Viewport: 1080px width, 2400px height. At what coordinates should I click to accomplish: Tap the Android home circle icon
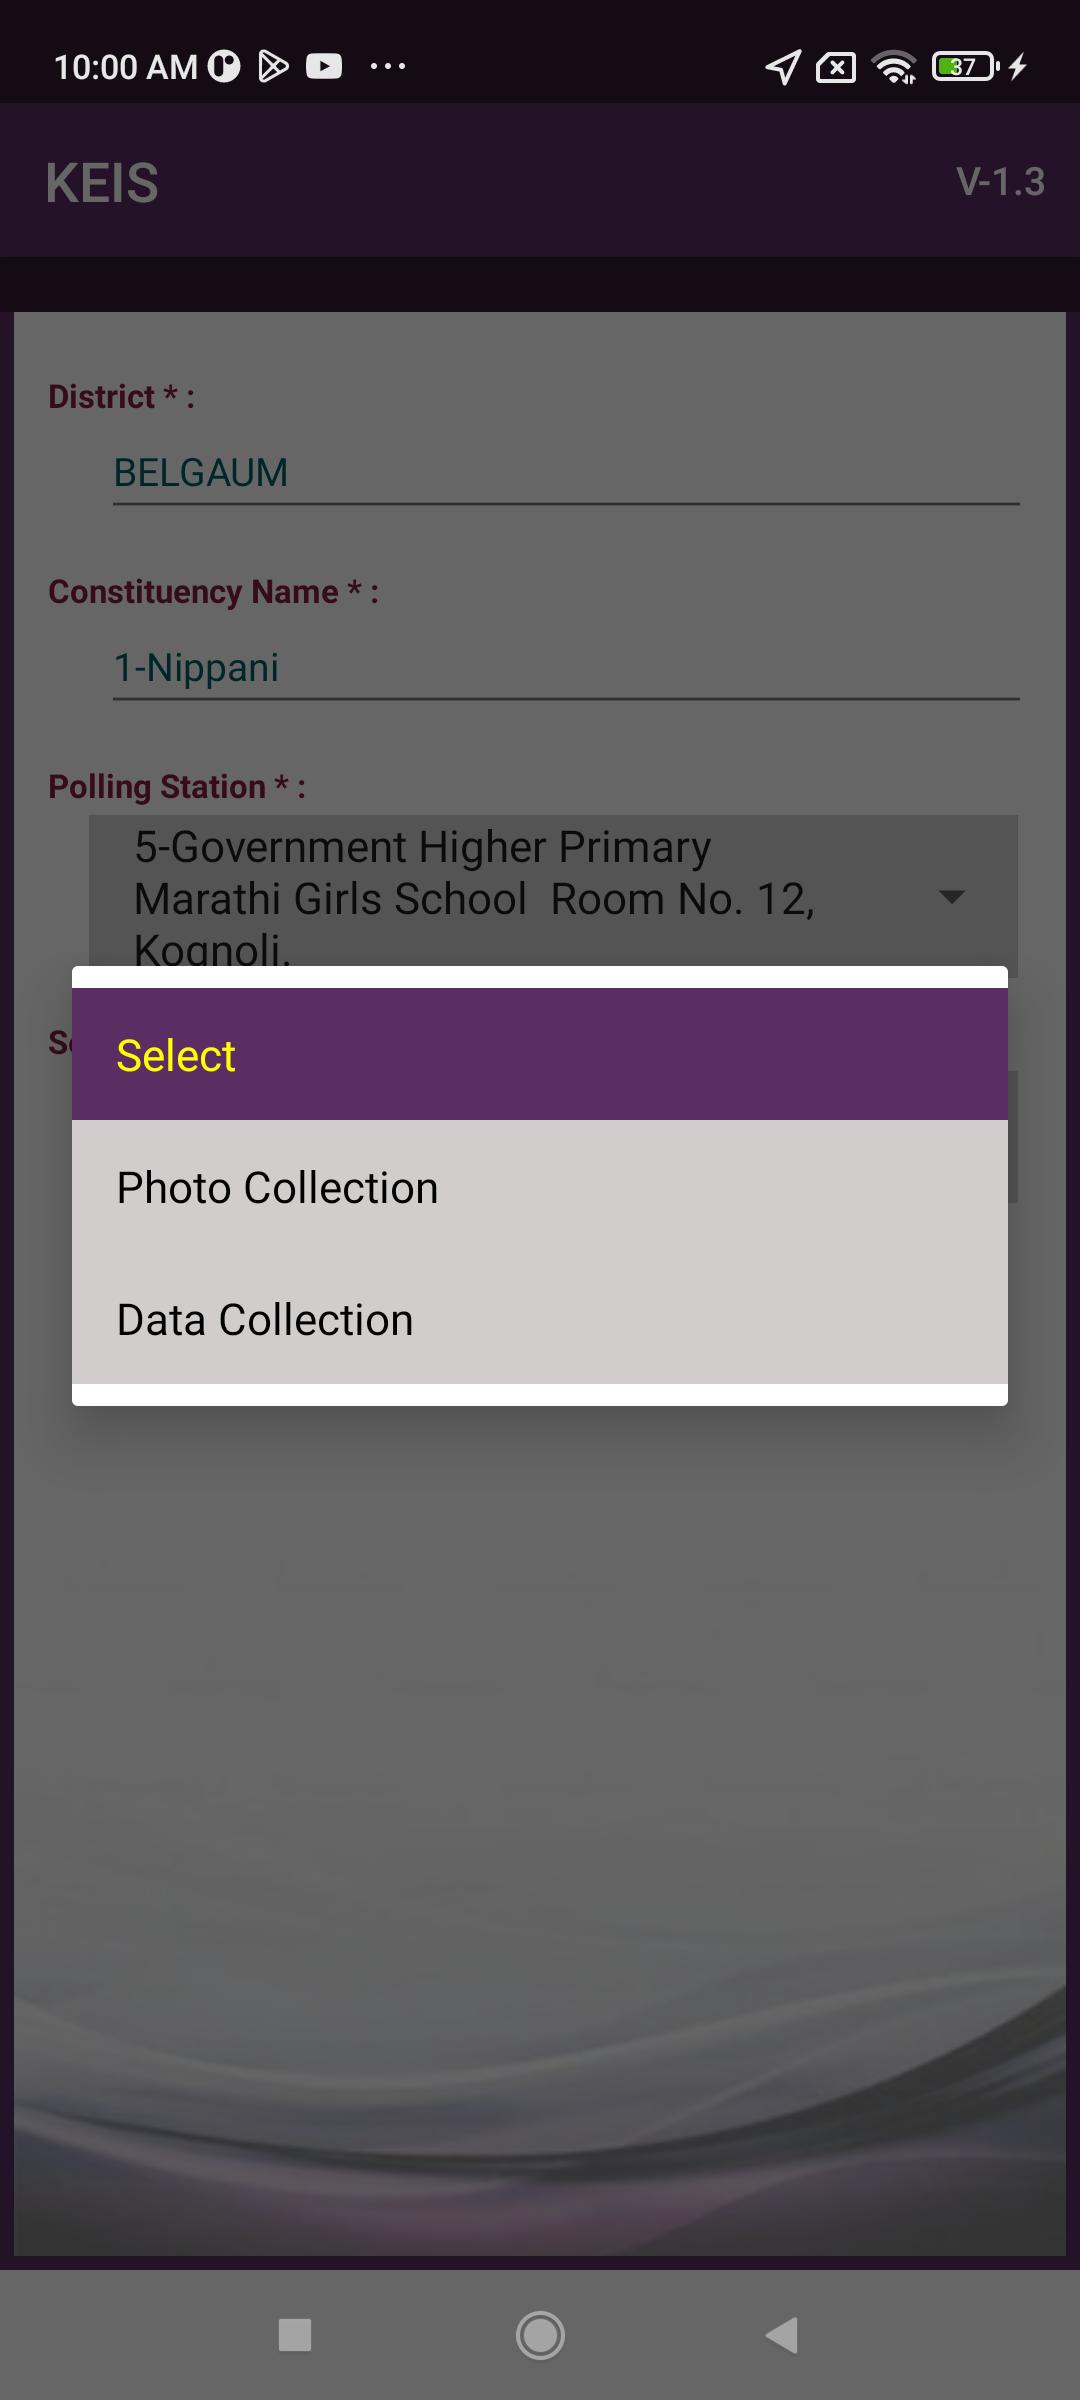coord(540,2336)
